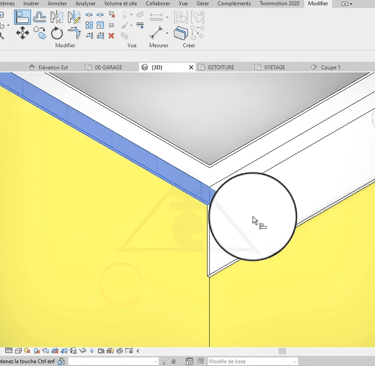This screenshot has width=375, height=366.
Task: Open the Twinmotion 2020 ribbon tab
Action: [x=279, y=3]
